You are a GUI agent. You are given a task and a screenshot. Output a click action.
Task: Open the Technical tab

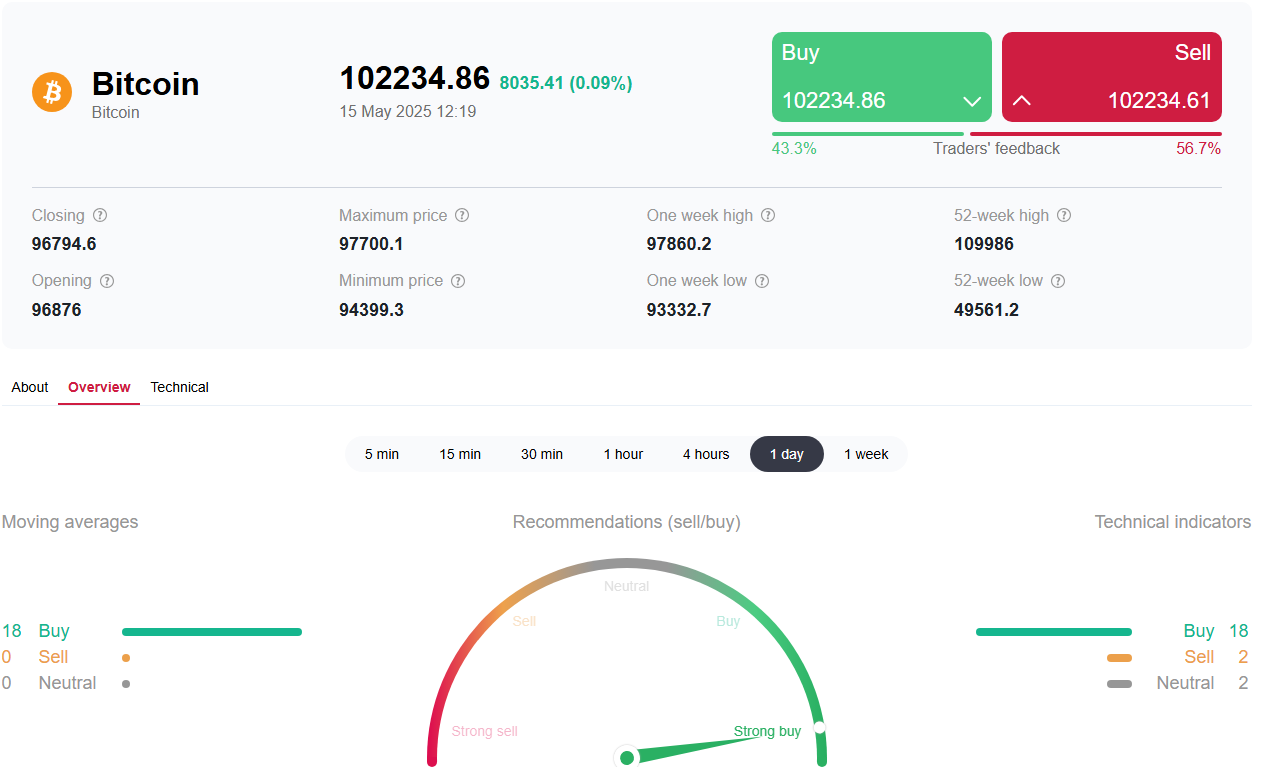point(180,387)
